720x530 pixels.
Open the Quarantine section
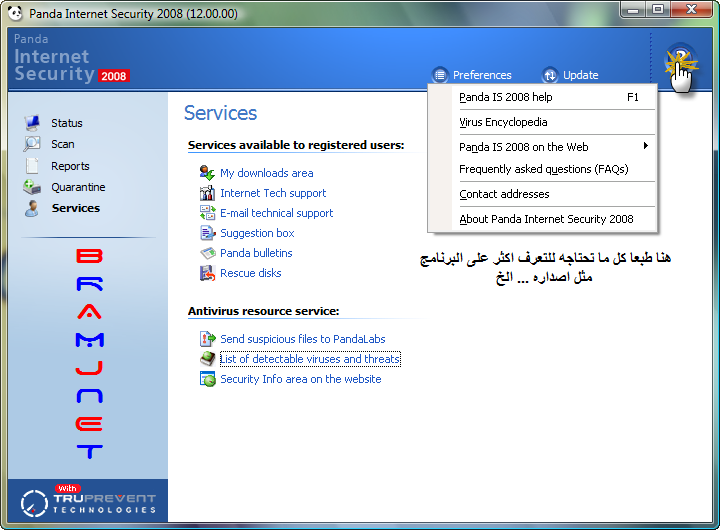[x=78, y=187]
